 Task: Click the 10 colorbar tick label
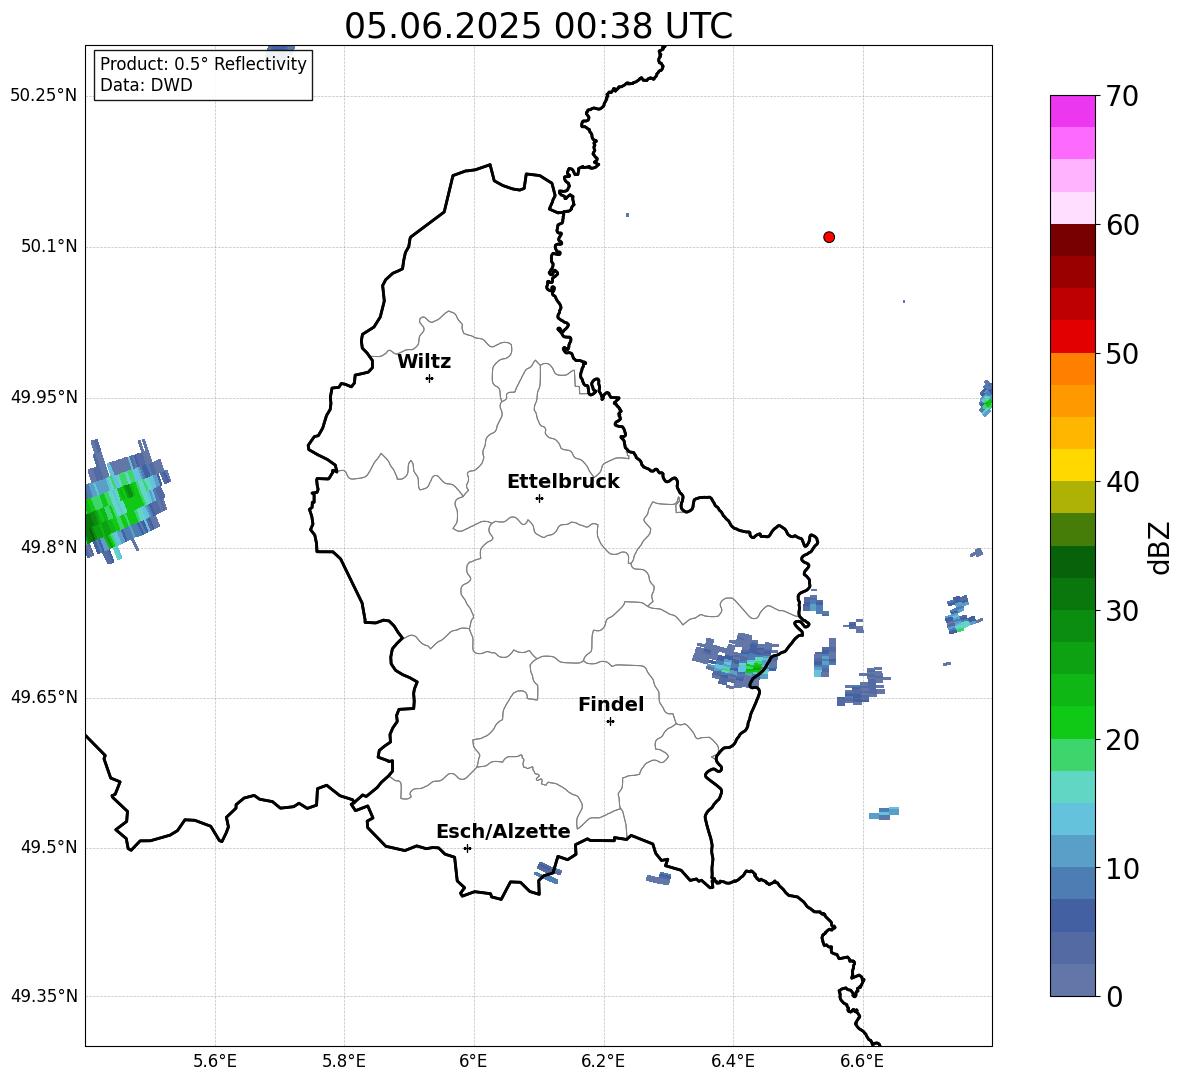(1121, 868)
